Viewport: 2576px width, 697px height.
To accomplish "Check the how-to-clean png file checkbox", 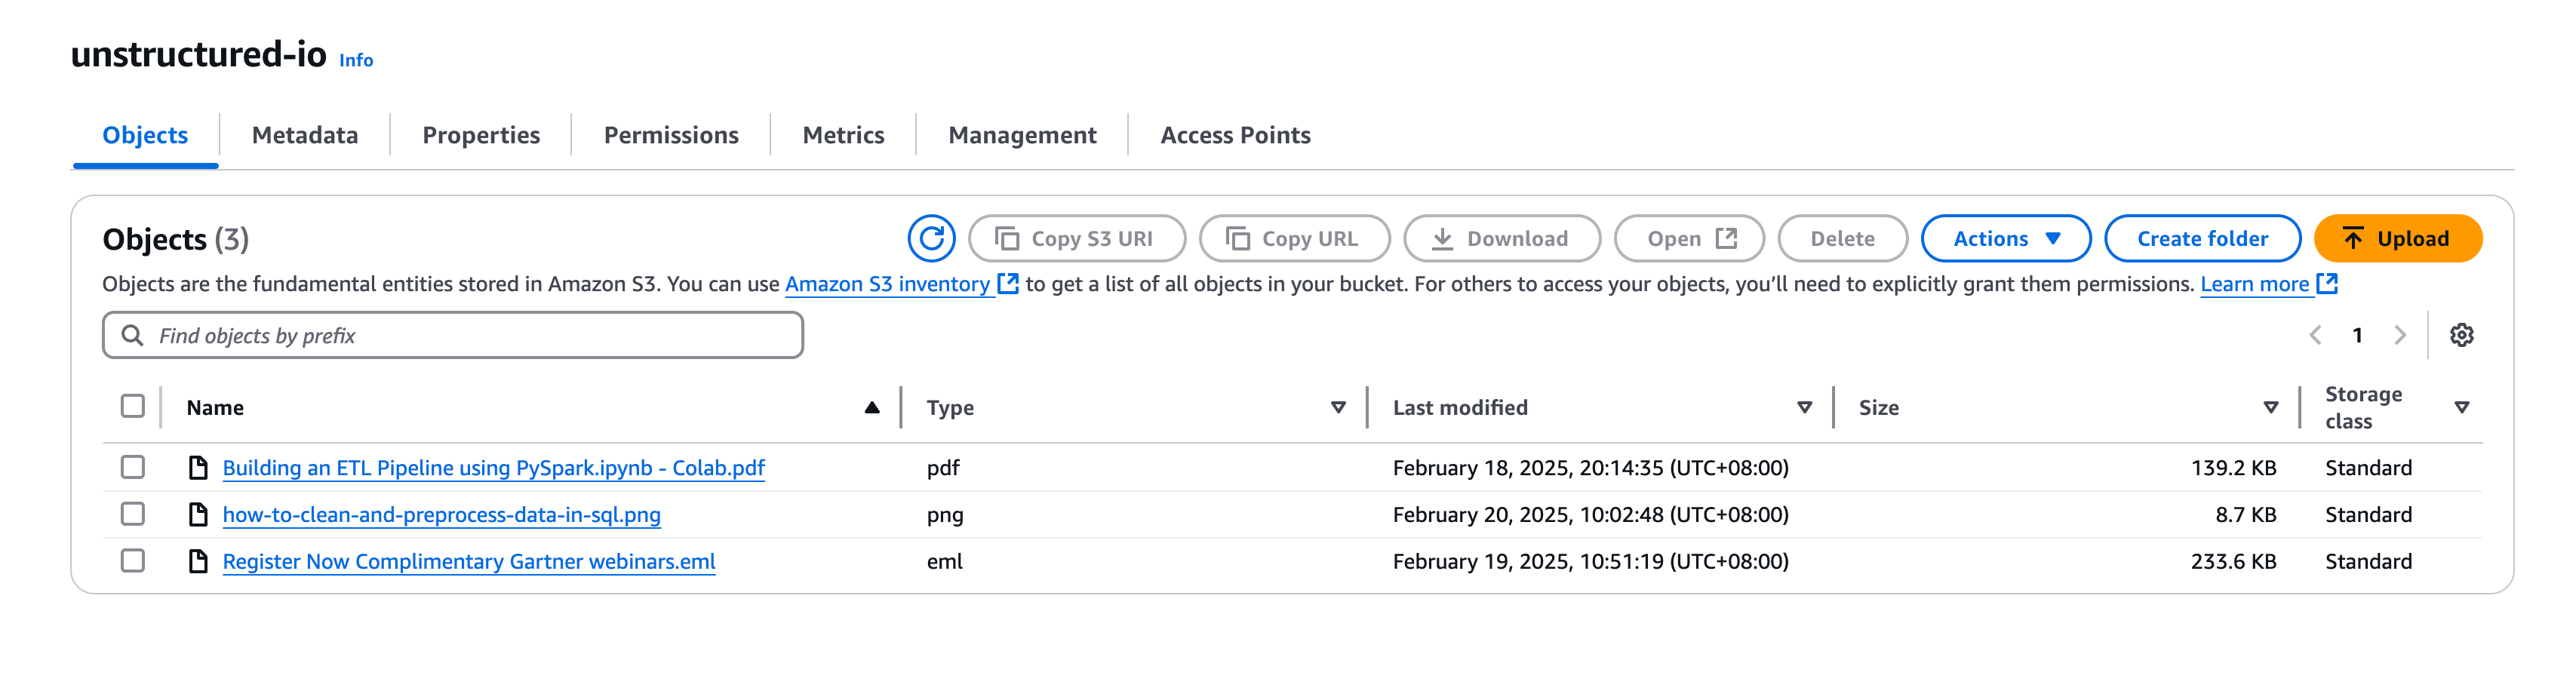I will point(133,514).
